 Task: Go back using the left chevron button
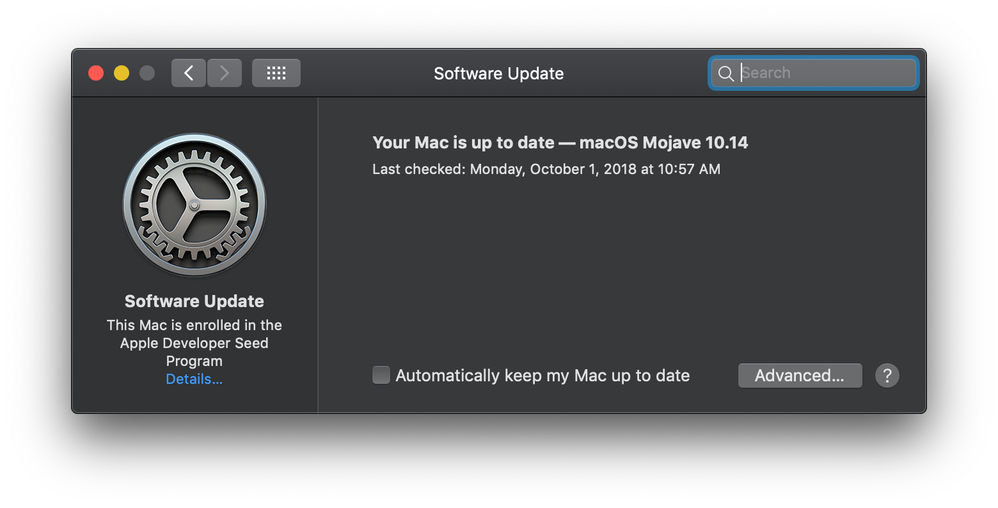188,73
